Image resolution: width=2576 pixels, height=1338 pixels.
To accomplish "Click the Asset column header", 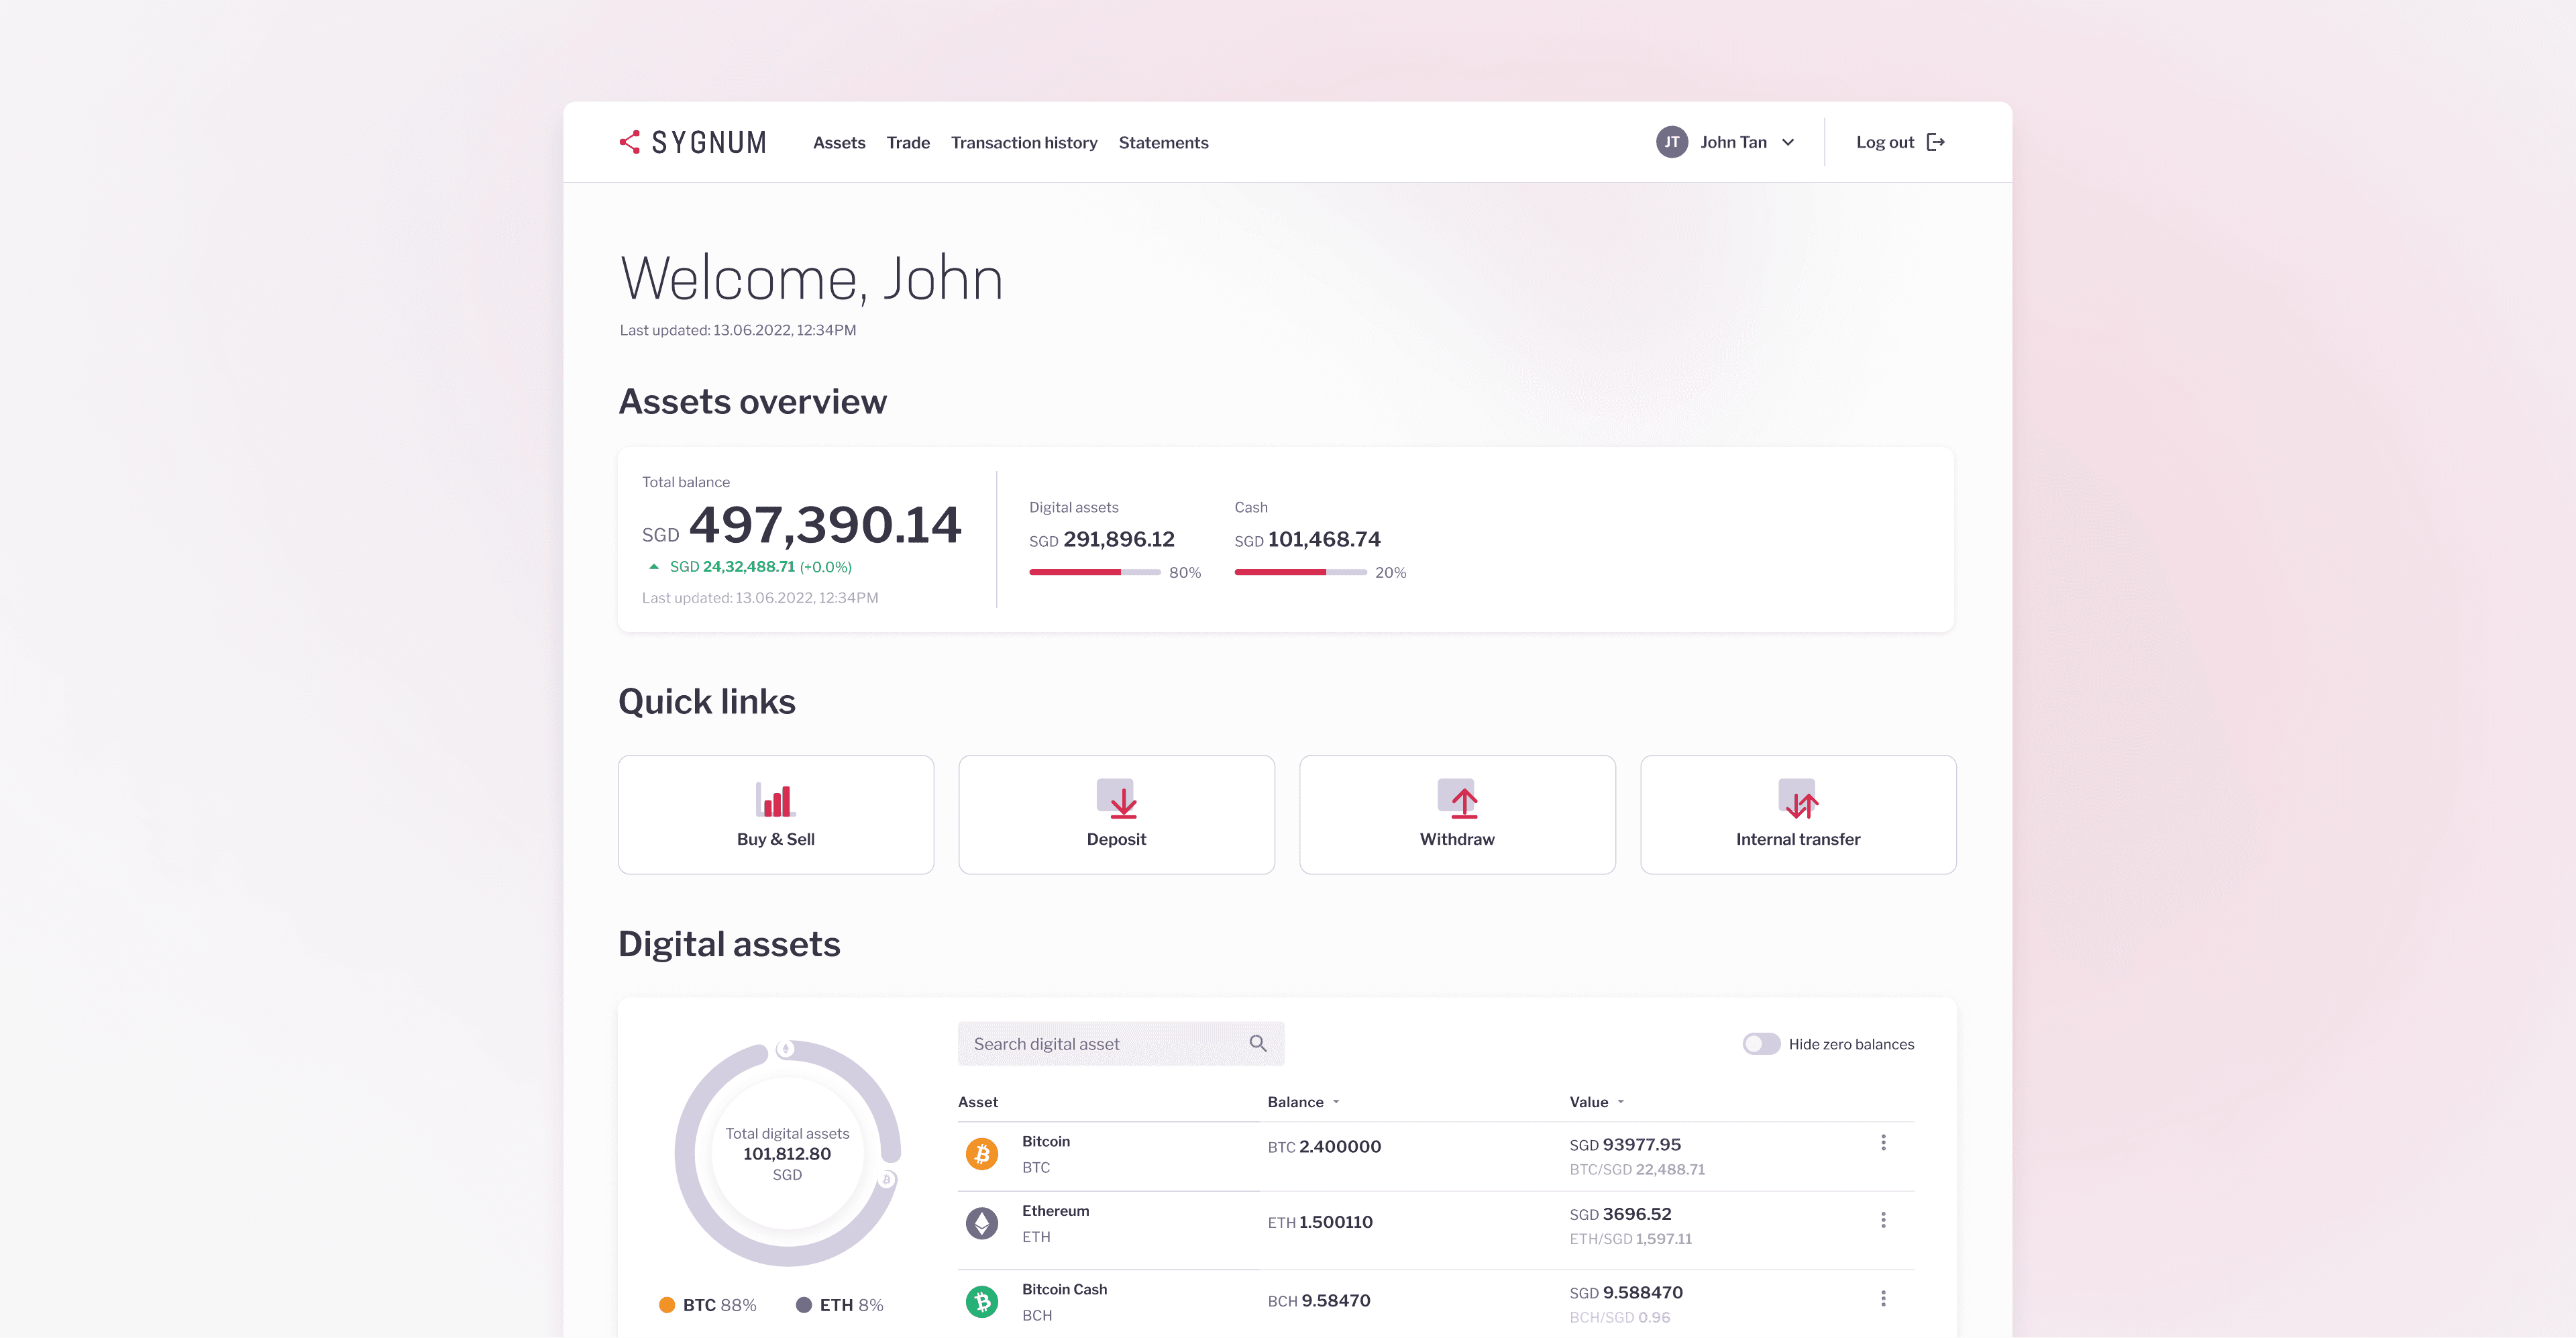I will [978, 1102].
